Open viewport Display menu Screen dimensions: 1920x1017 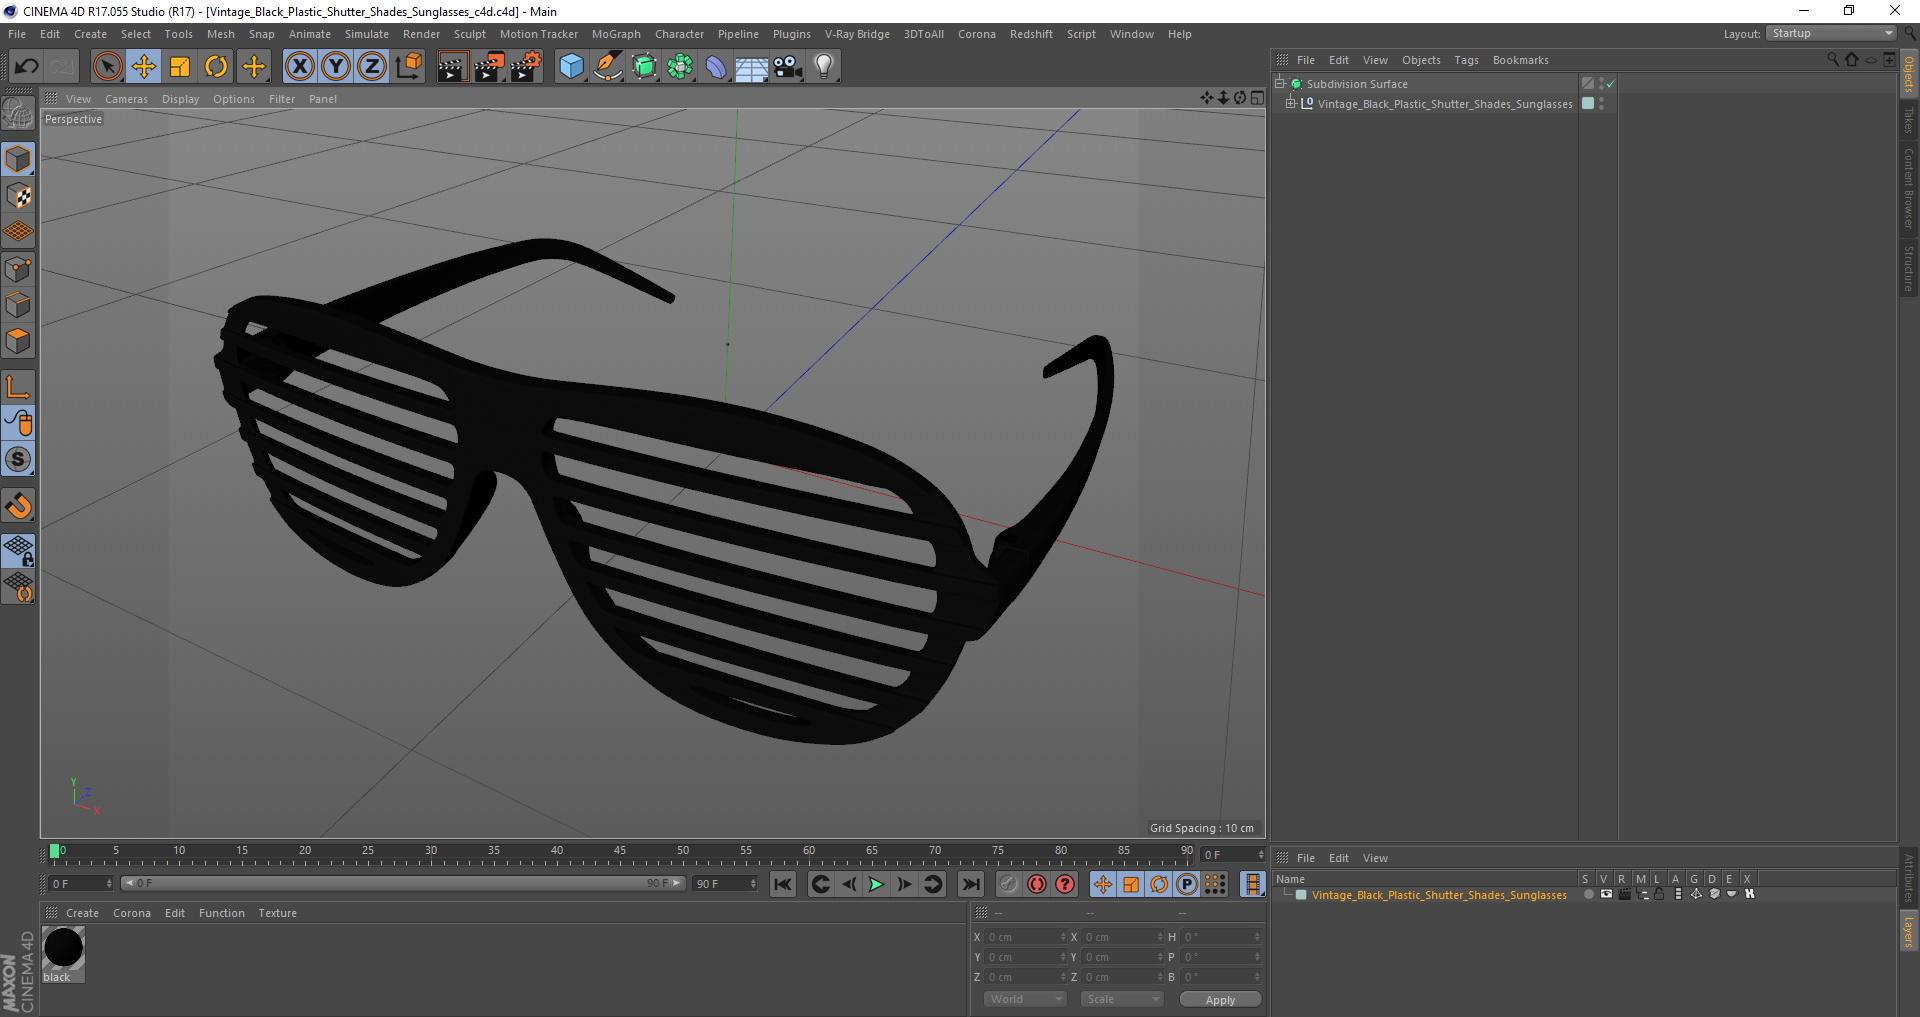tap(180, 99)
